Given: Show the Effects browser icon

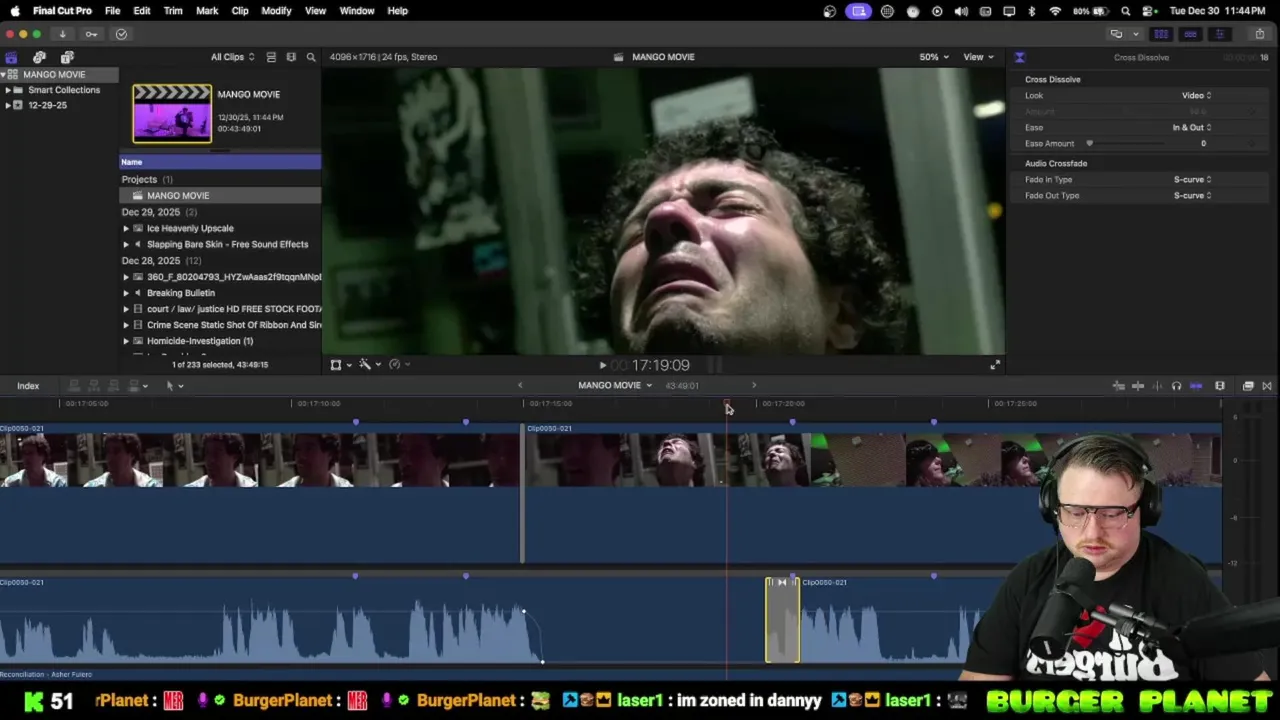Looking at the screenshot, I should pyautogui.click(x=1248, y=386).
